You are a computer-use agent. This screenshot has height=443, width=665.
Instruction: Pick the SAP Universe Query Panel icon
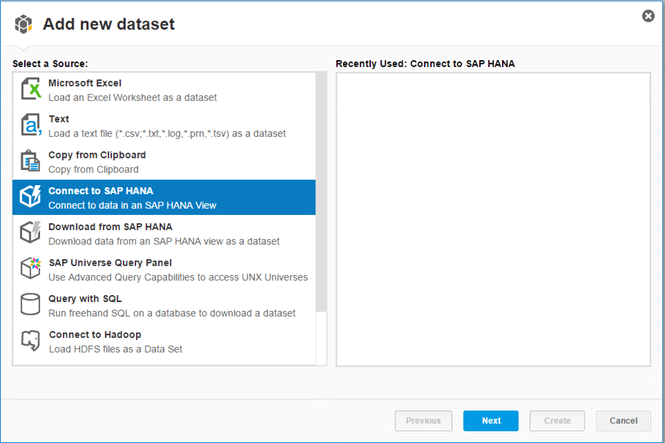click(x=31, y=268)
